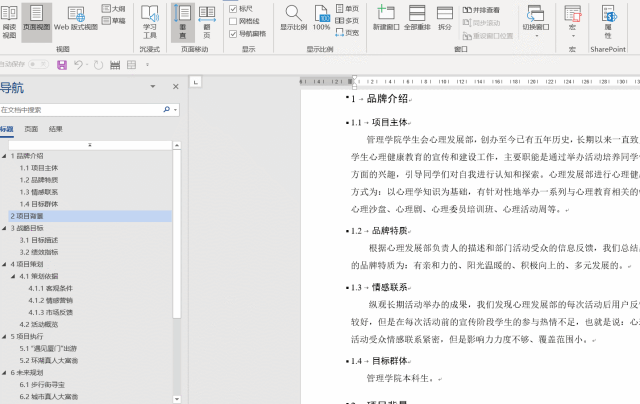Select 标题 headings tab
640x404 pixels.
(7, 129)
